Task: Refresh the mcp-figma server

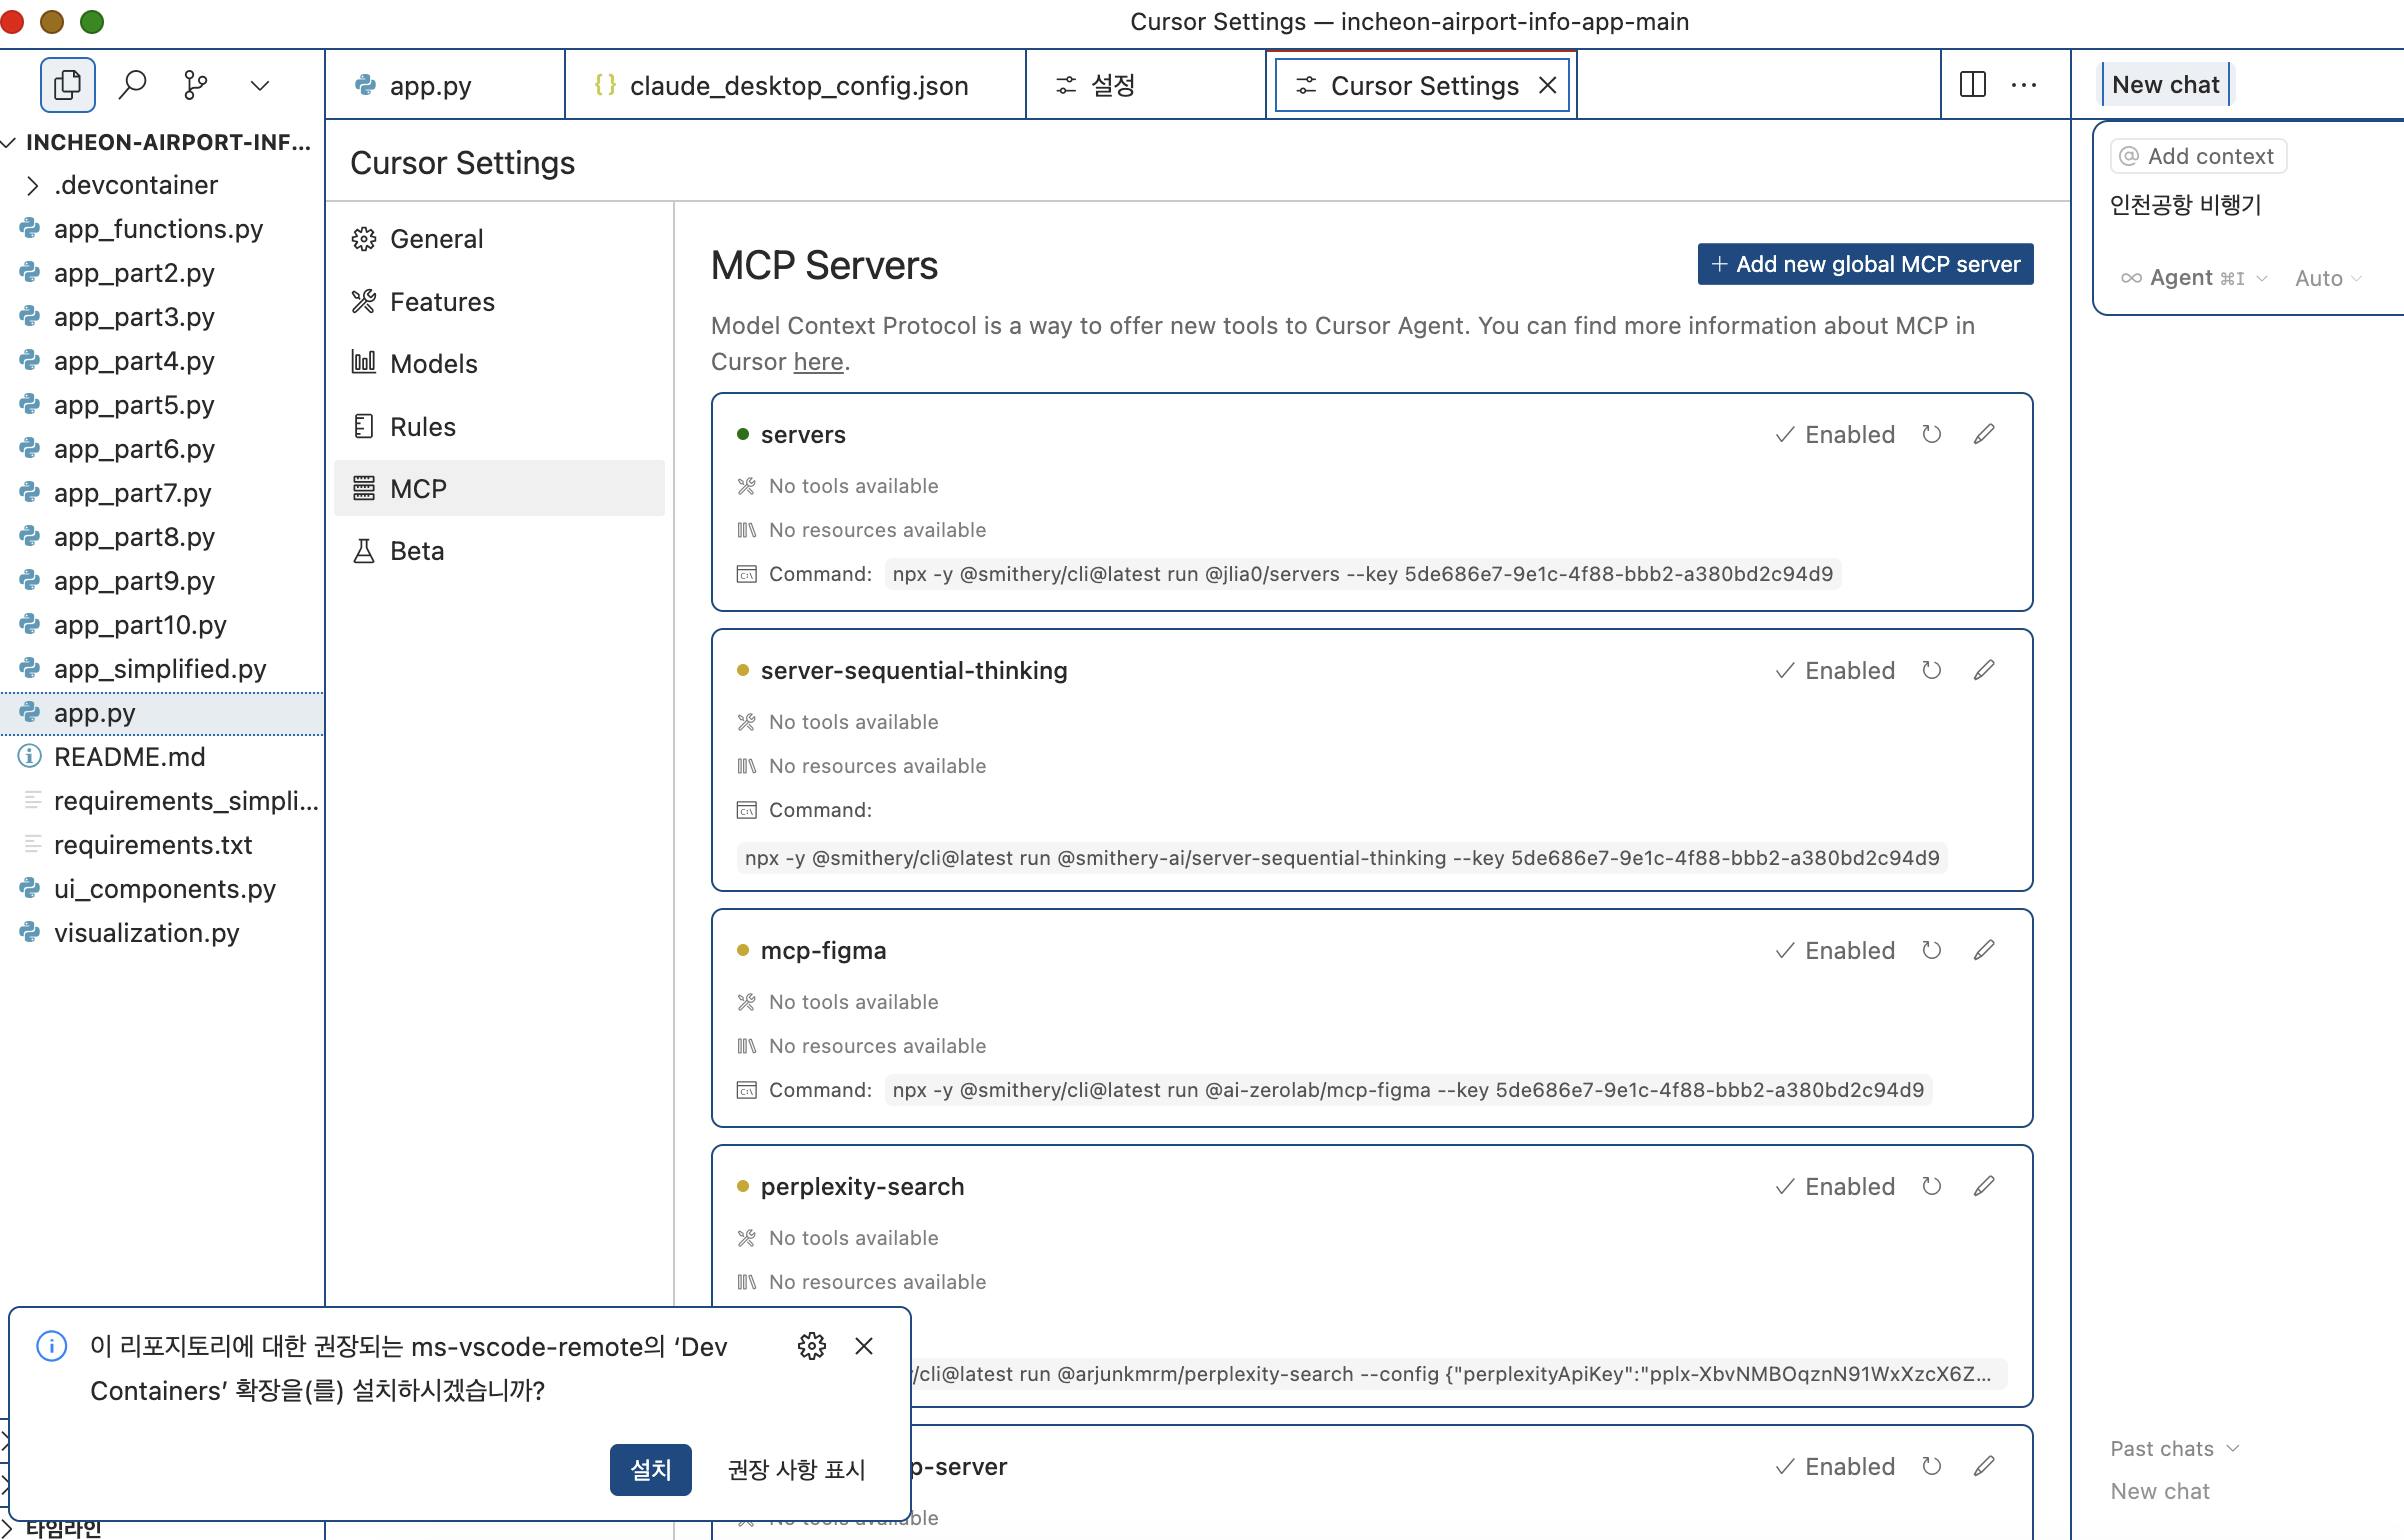Action: 1931,950
